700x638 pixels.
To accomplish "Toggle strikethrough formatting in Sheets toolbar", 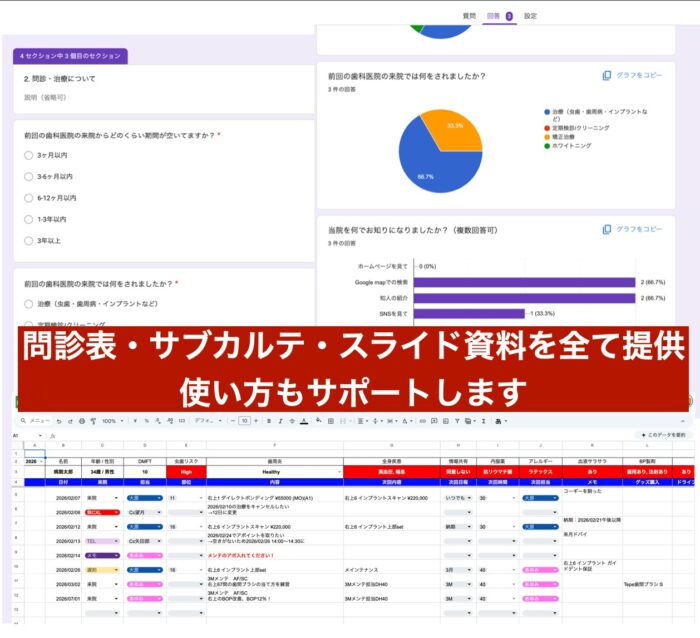I will point(292,421).
